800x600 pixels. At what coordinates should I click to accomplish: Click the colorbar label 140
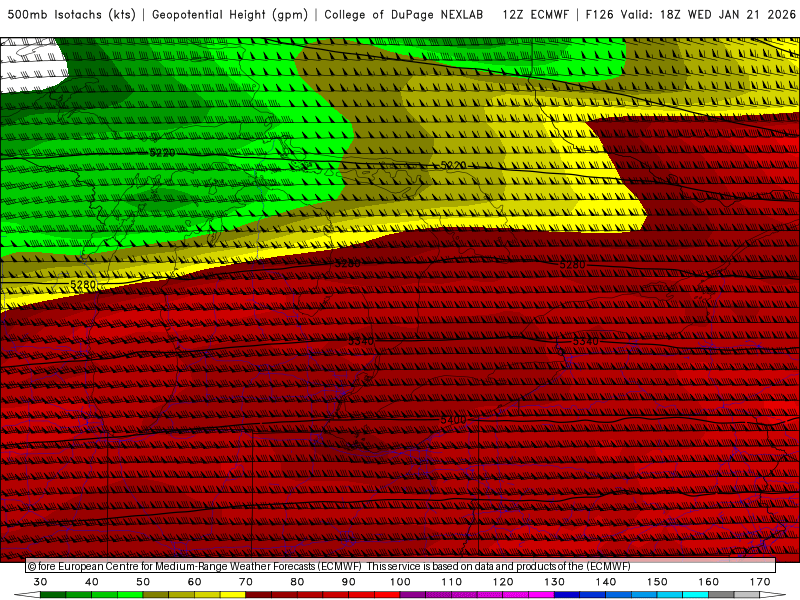pyautogui.click(x=606, y=582)
